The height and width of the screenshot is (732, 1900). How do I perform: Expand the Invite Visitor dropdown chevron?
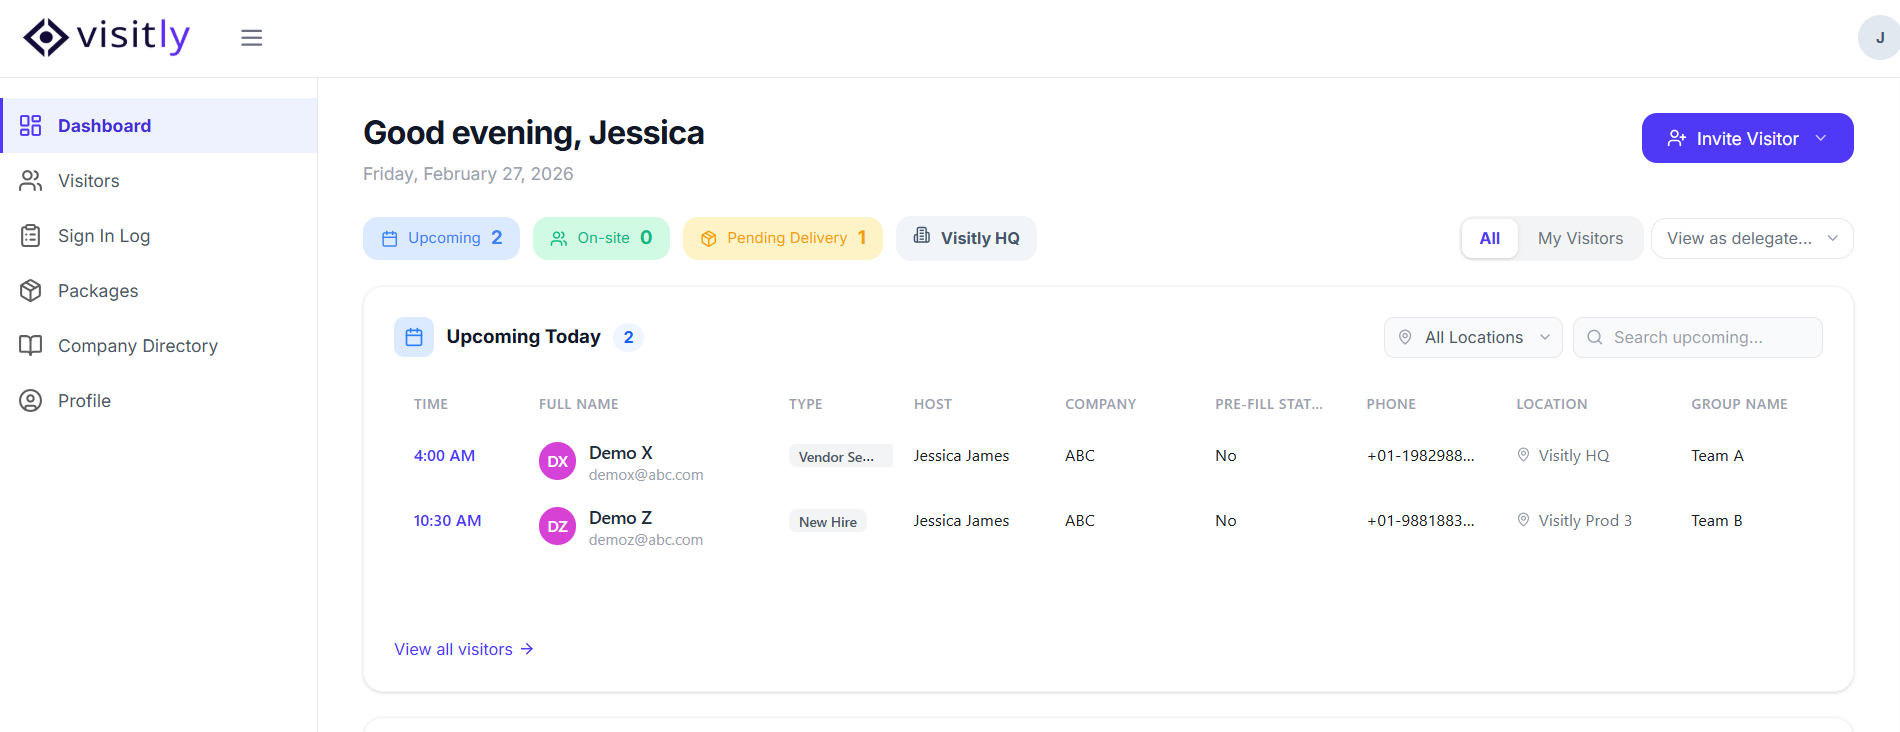(1821, 138)
